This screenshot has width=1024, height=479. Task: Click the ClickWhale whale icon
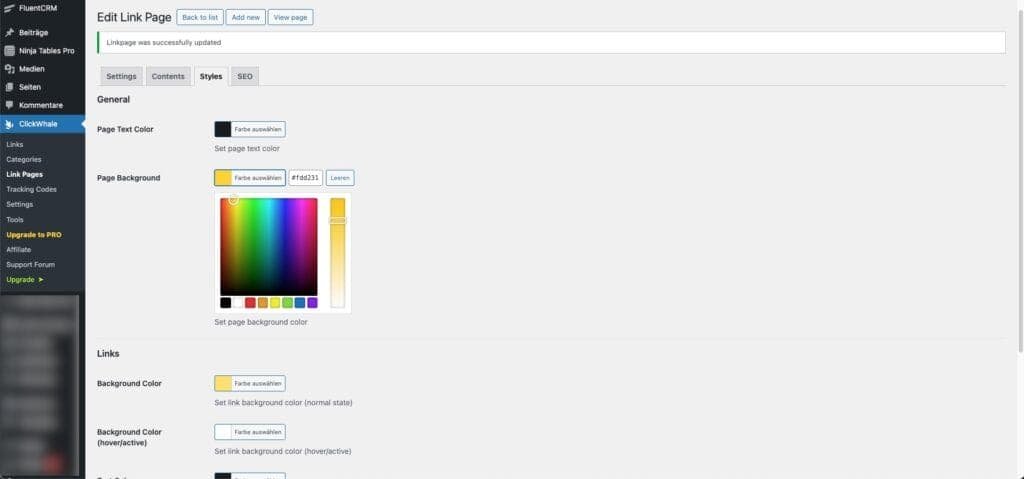click(9, 124)
